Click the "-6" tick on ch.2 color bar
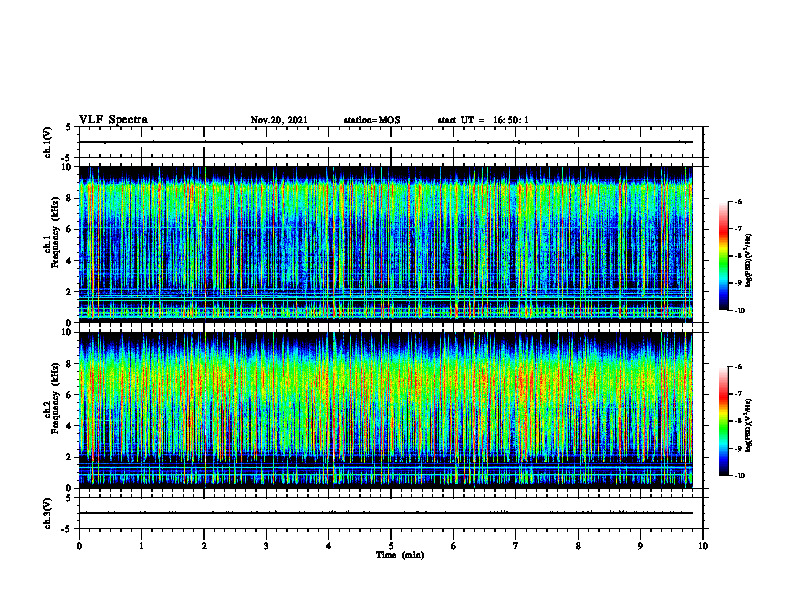Viewport: 792px width, 612px height. 738,367
